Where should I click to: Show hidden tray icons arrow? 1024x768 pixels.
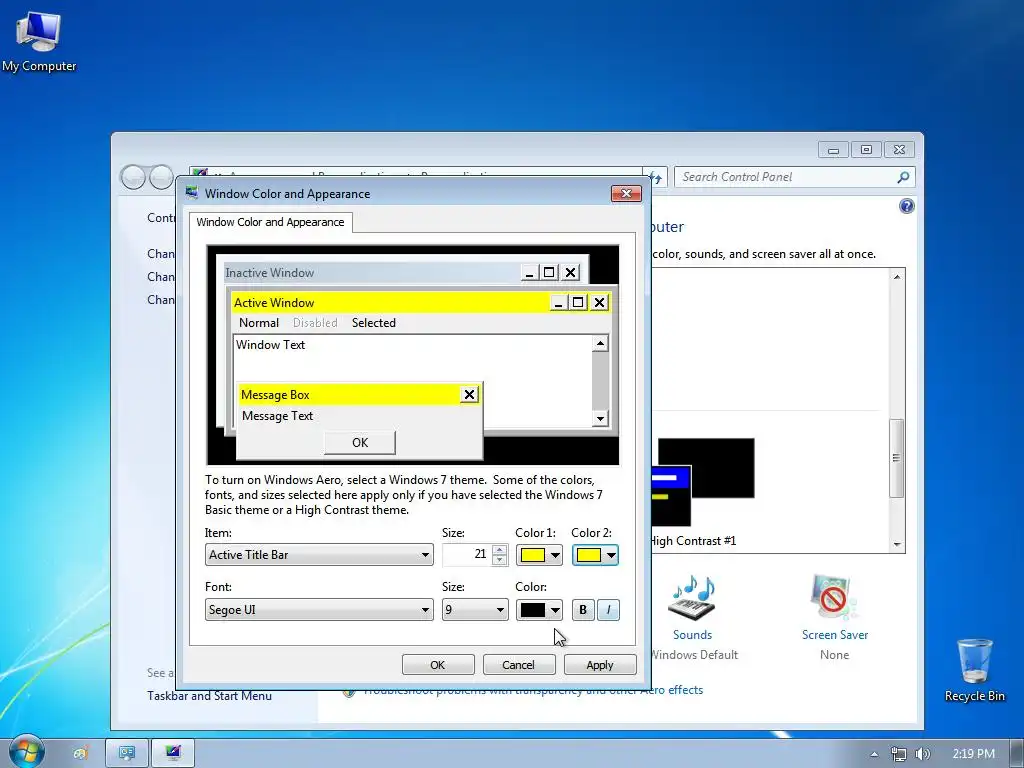pos(874,754)
